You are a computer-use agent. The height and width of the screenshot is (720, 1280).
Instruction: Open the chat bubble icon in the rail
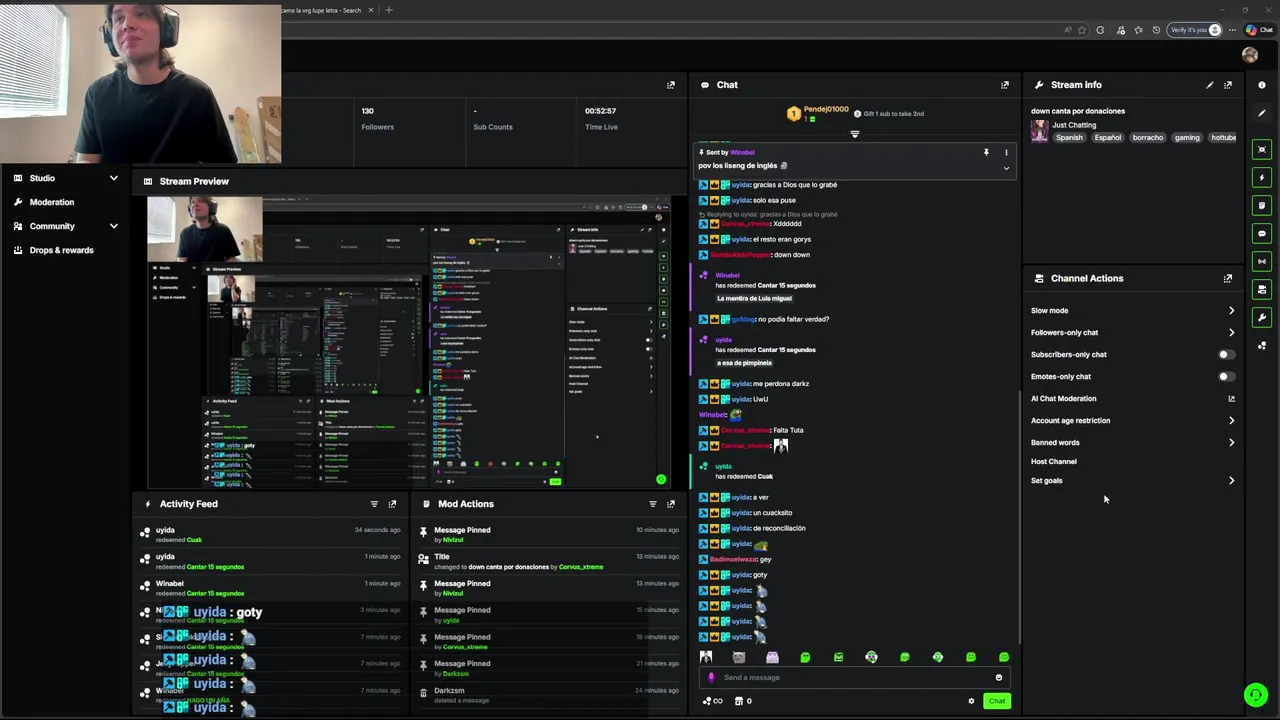(1262, 233)
